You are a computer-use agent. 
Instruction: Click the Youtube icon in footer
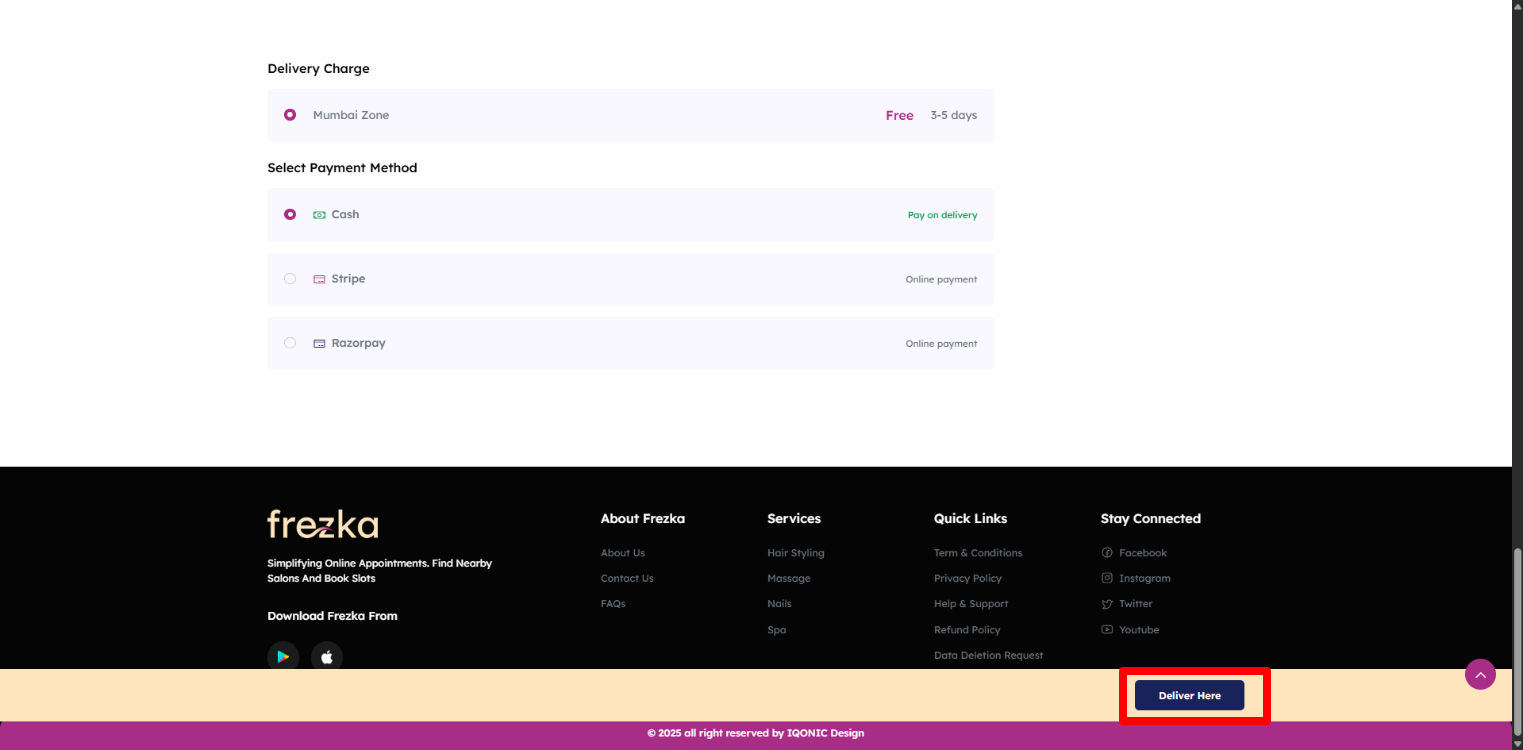click(x=1107, y=630)
